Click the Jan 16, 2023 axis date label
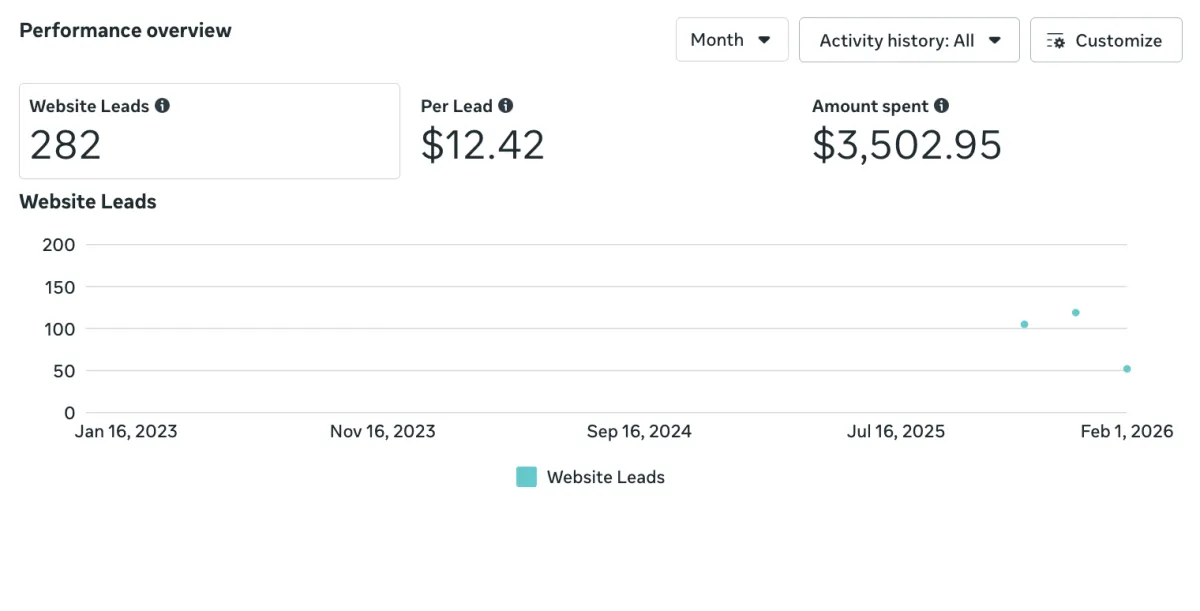Screen dimensions: 1200x611 click(x=126, y=432)
